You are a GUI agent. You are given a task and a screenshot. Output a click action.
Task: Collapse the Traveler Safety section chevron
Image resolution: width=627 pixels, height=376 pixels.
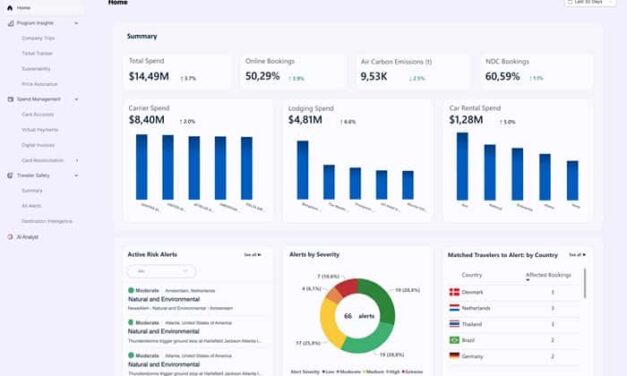76,176
